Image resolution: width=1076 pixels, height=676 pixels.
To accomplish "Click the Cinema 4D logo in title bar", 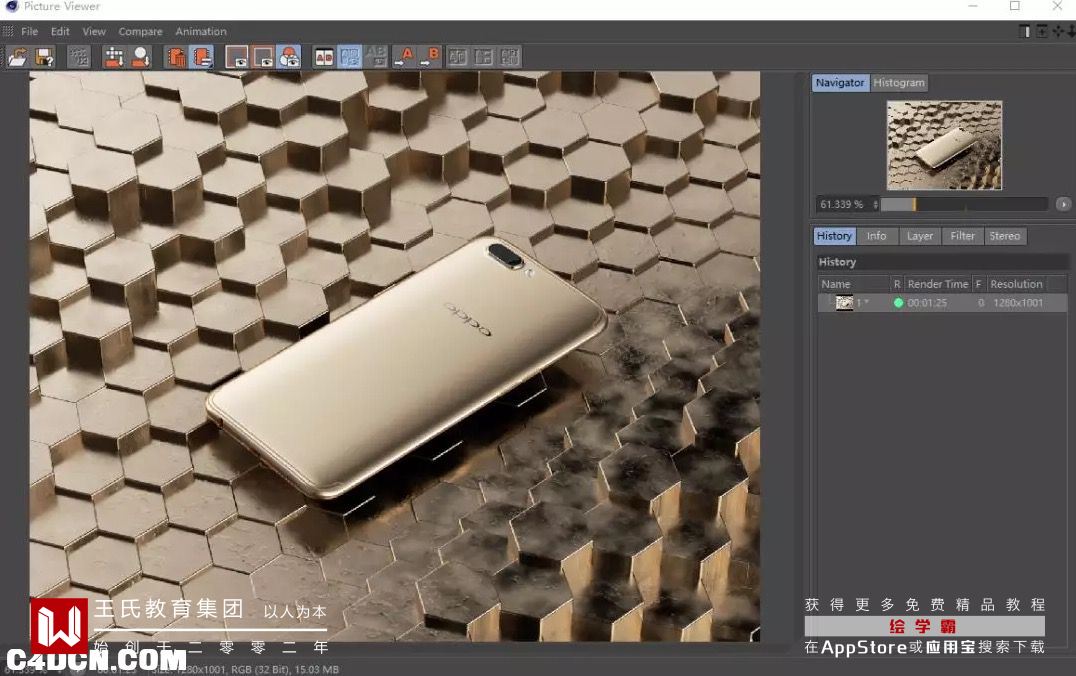I will [x=12, y=6].
